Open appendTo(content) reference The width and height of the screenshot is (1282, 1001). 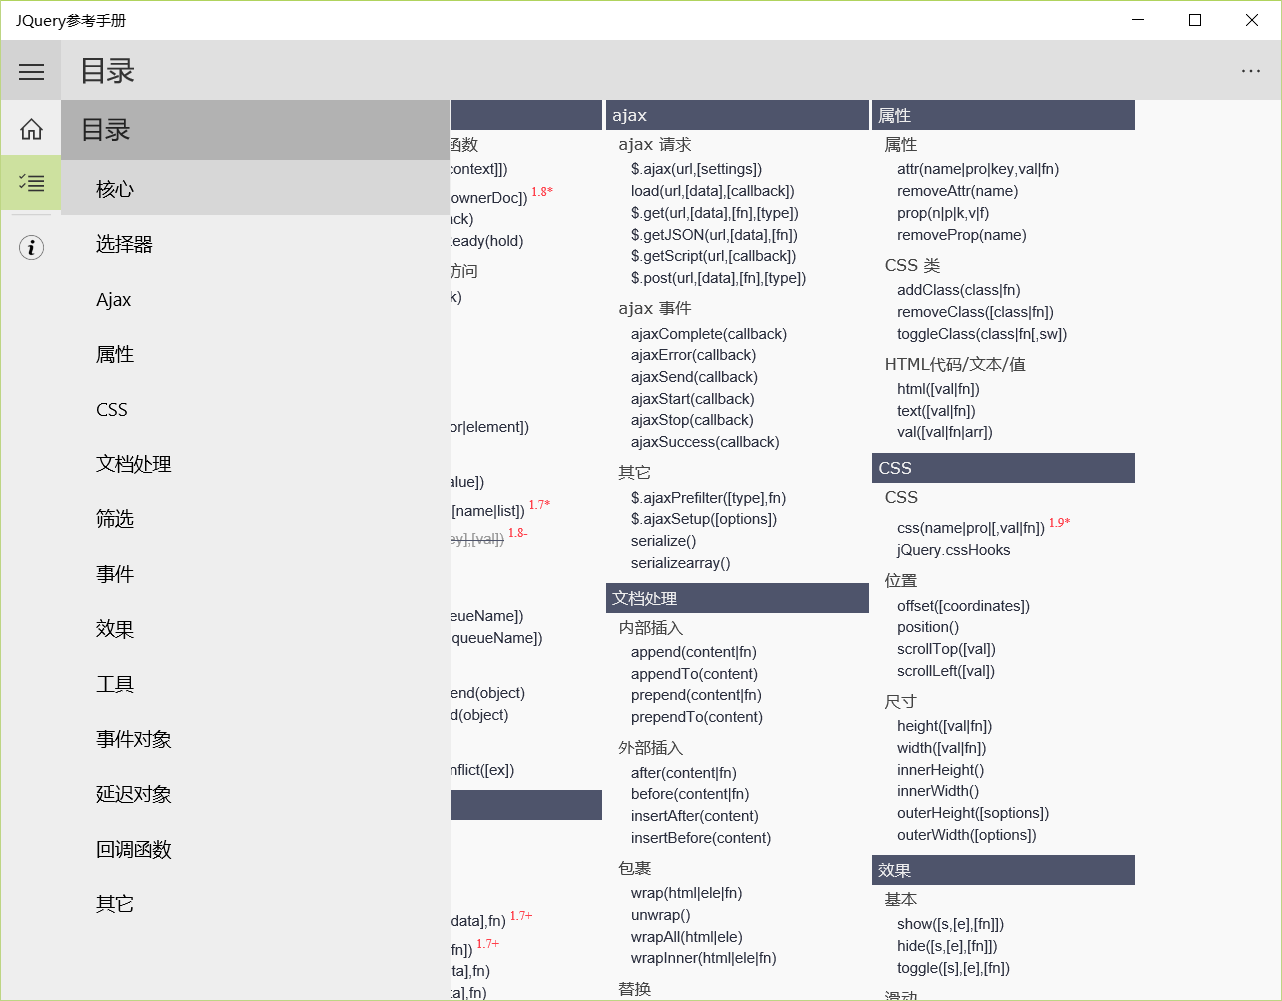pyautogui.click(x=695, y=674)
